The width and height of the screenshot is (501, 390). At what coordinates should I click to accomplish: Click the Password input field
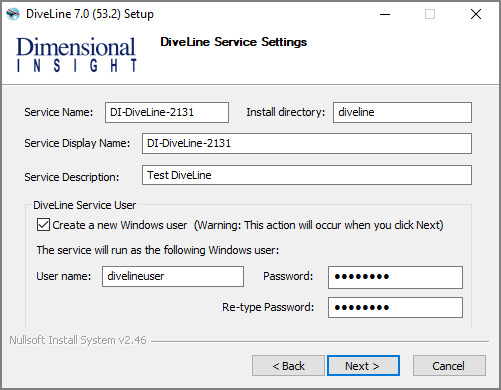(x=395, y=277)
